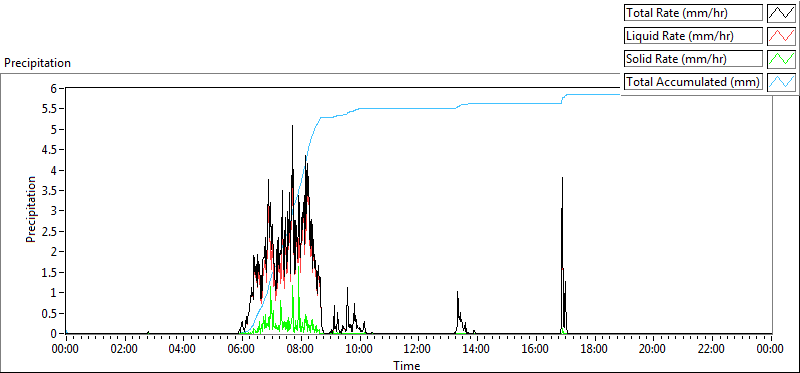
Task: Click the Precipitation chart title above the graph
Action: (37, 63)
